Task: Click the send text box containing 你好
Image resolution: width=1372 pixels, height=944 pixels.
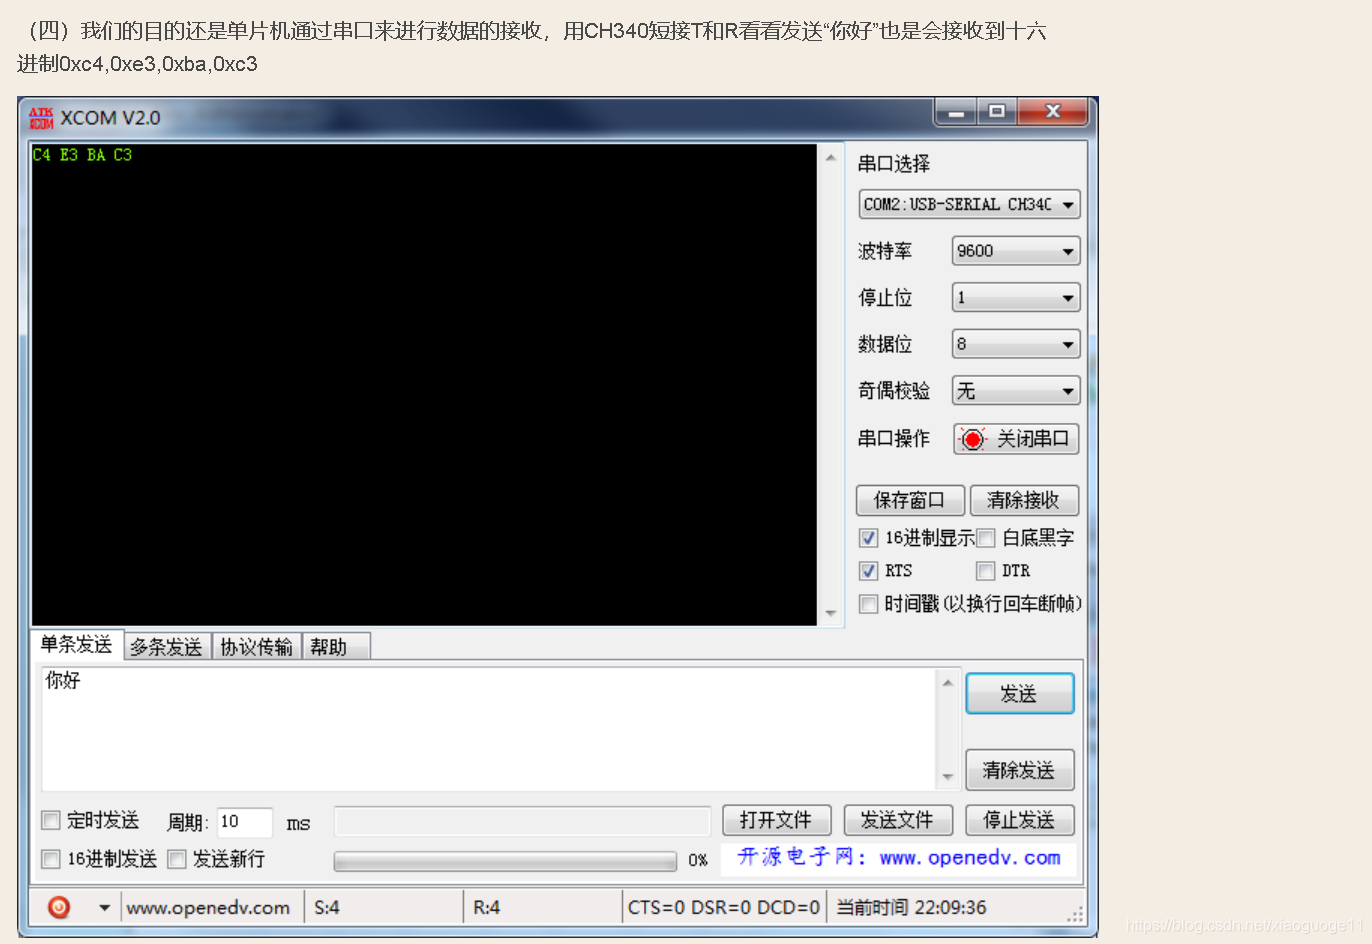Action: [488, 729]
